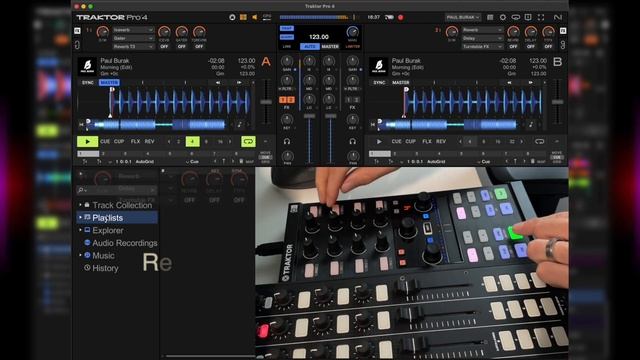640x360 pixels.
Task: Select AUTO master clock mode
Action: pos(310,47)
